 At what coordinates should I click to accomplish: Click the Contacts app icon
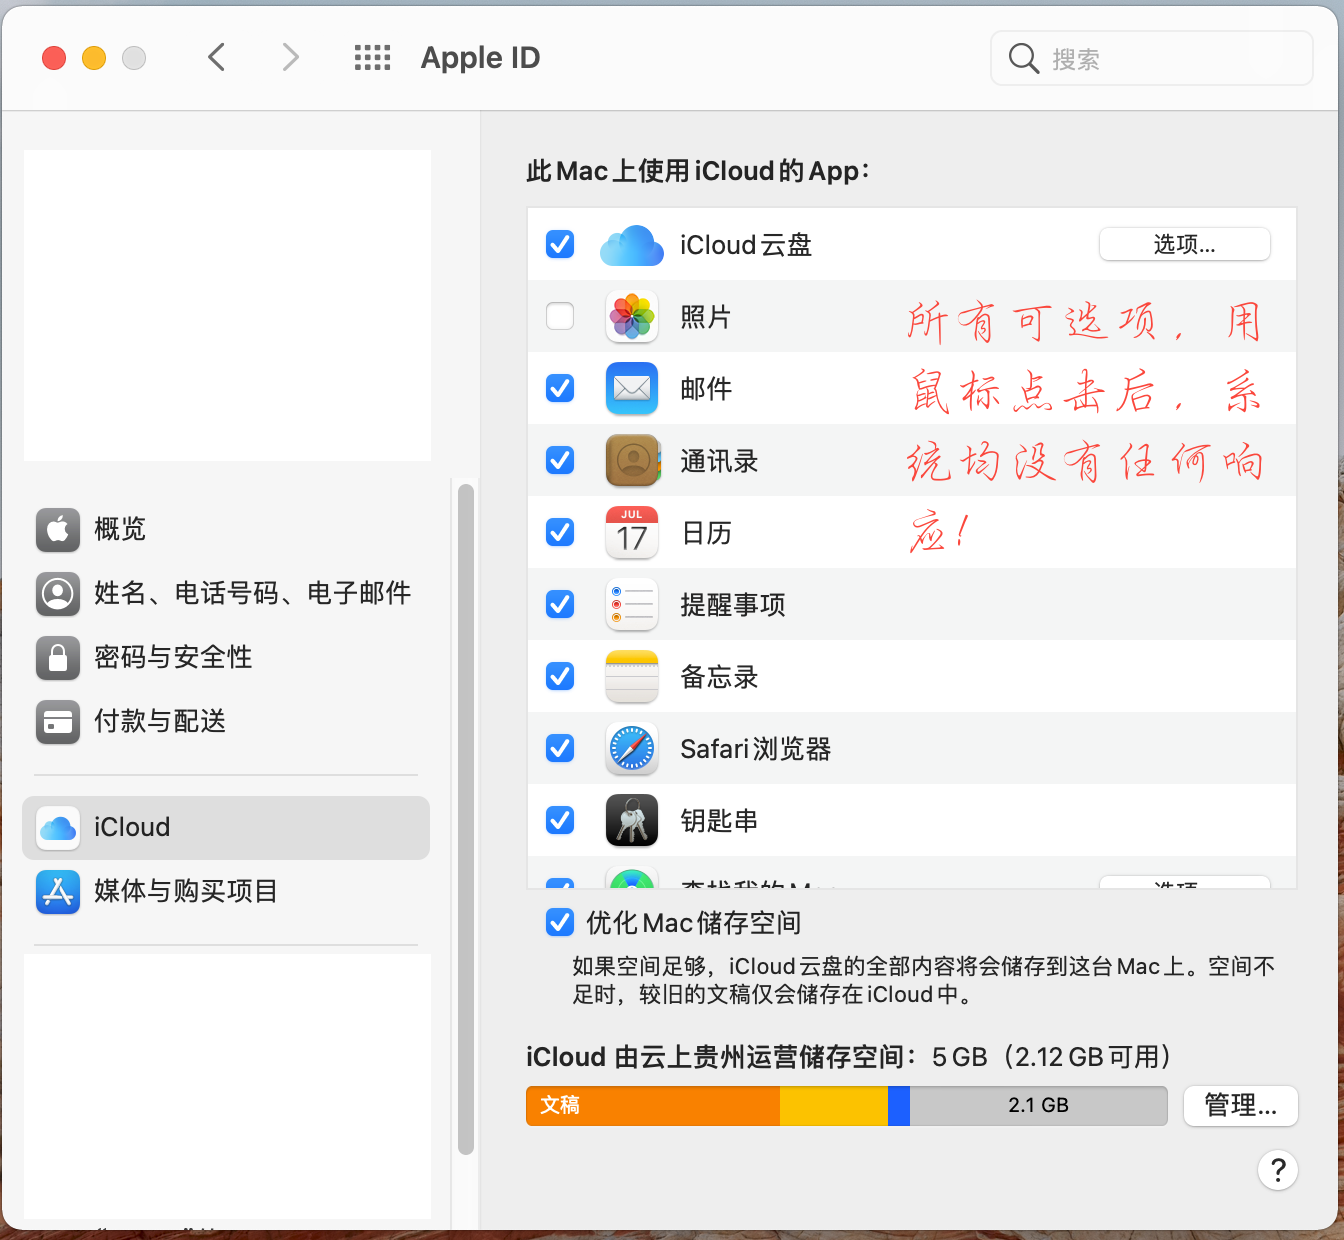pos(632,461)
